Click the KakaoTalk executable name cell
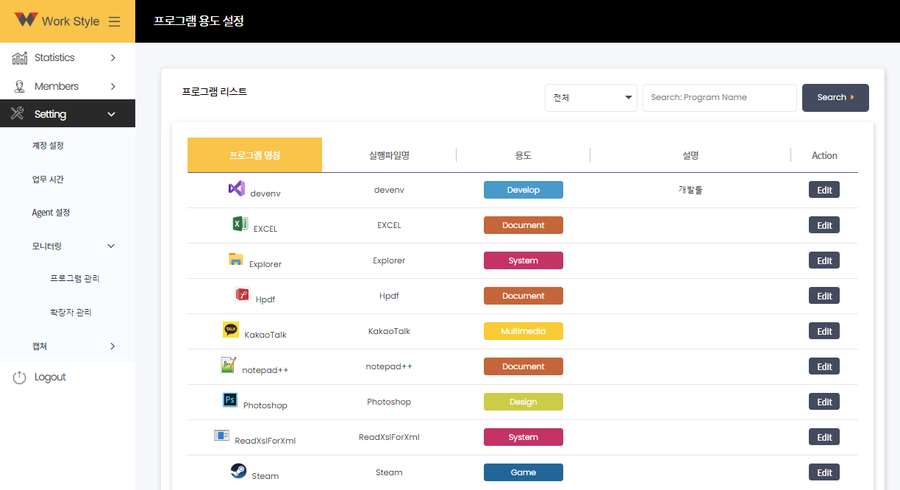Viewport: 900px width, 490px height. [389, 331]
